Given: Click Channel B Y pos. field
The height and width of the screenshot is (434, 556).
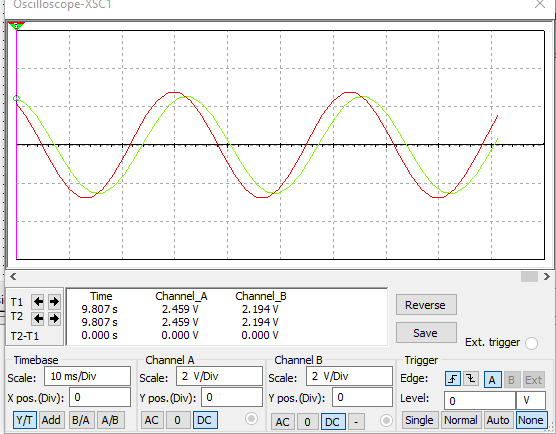Looking at the screenshot, I should click(362, 397).
